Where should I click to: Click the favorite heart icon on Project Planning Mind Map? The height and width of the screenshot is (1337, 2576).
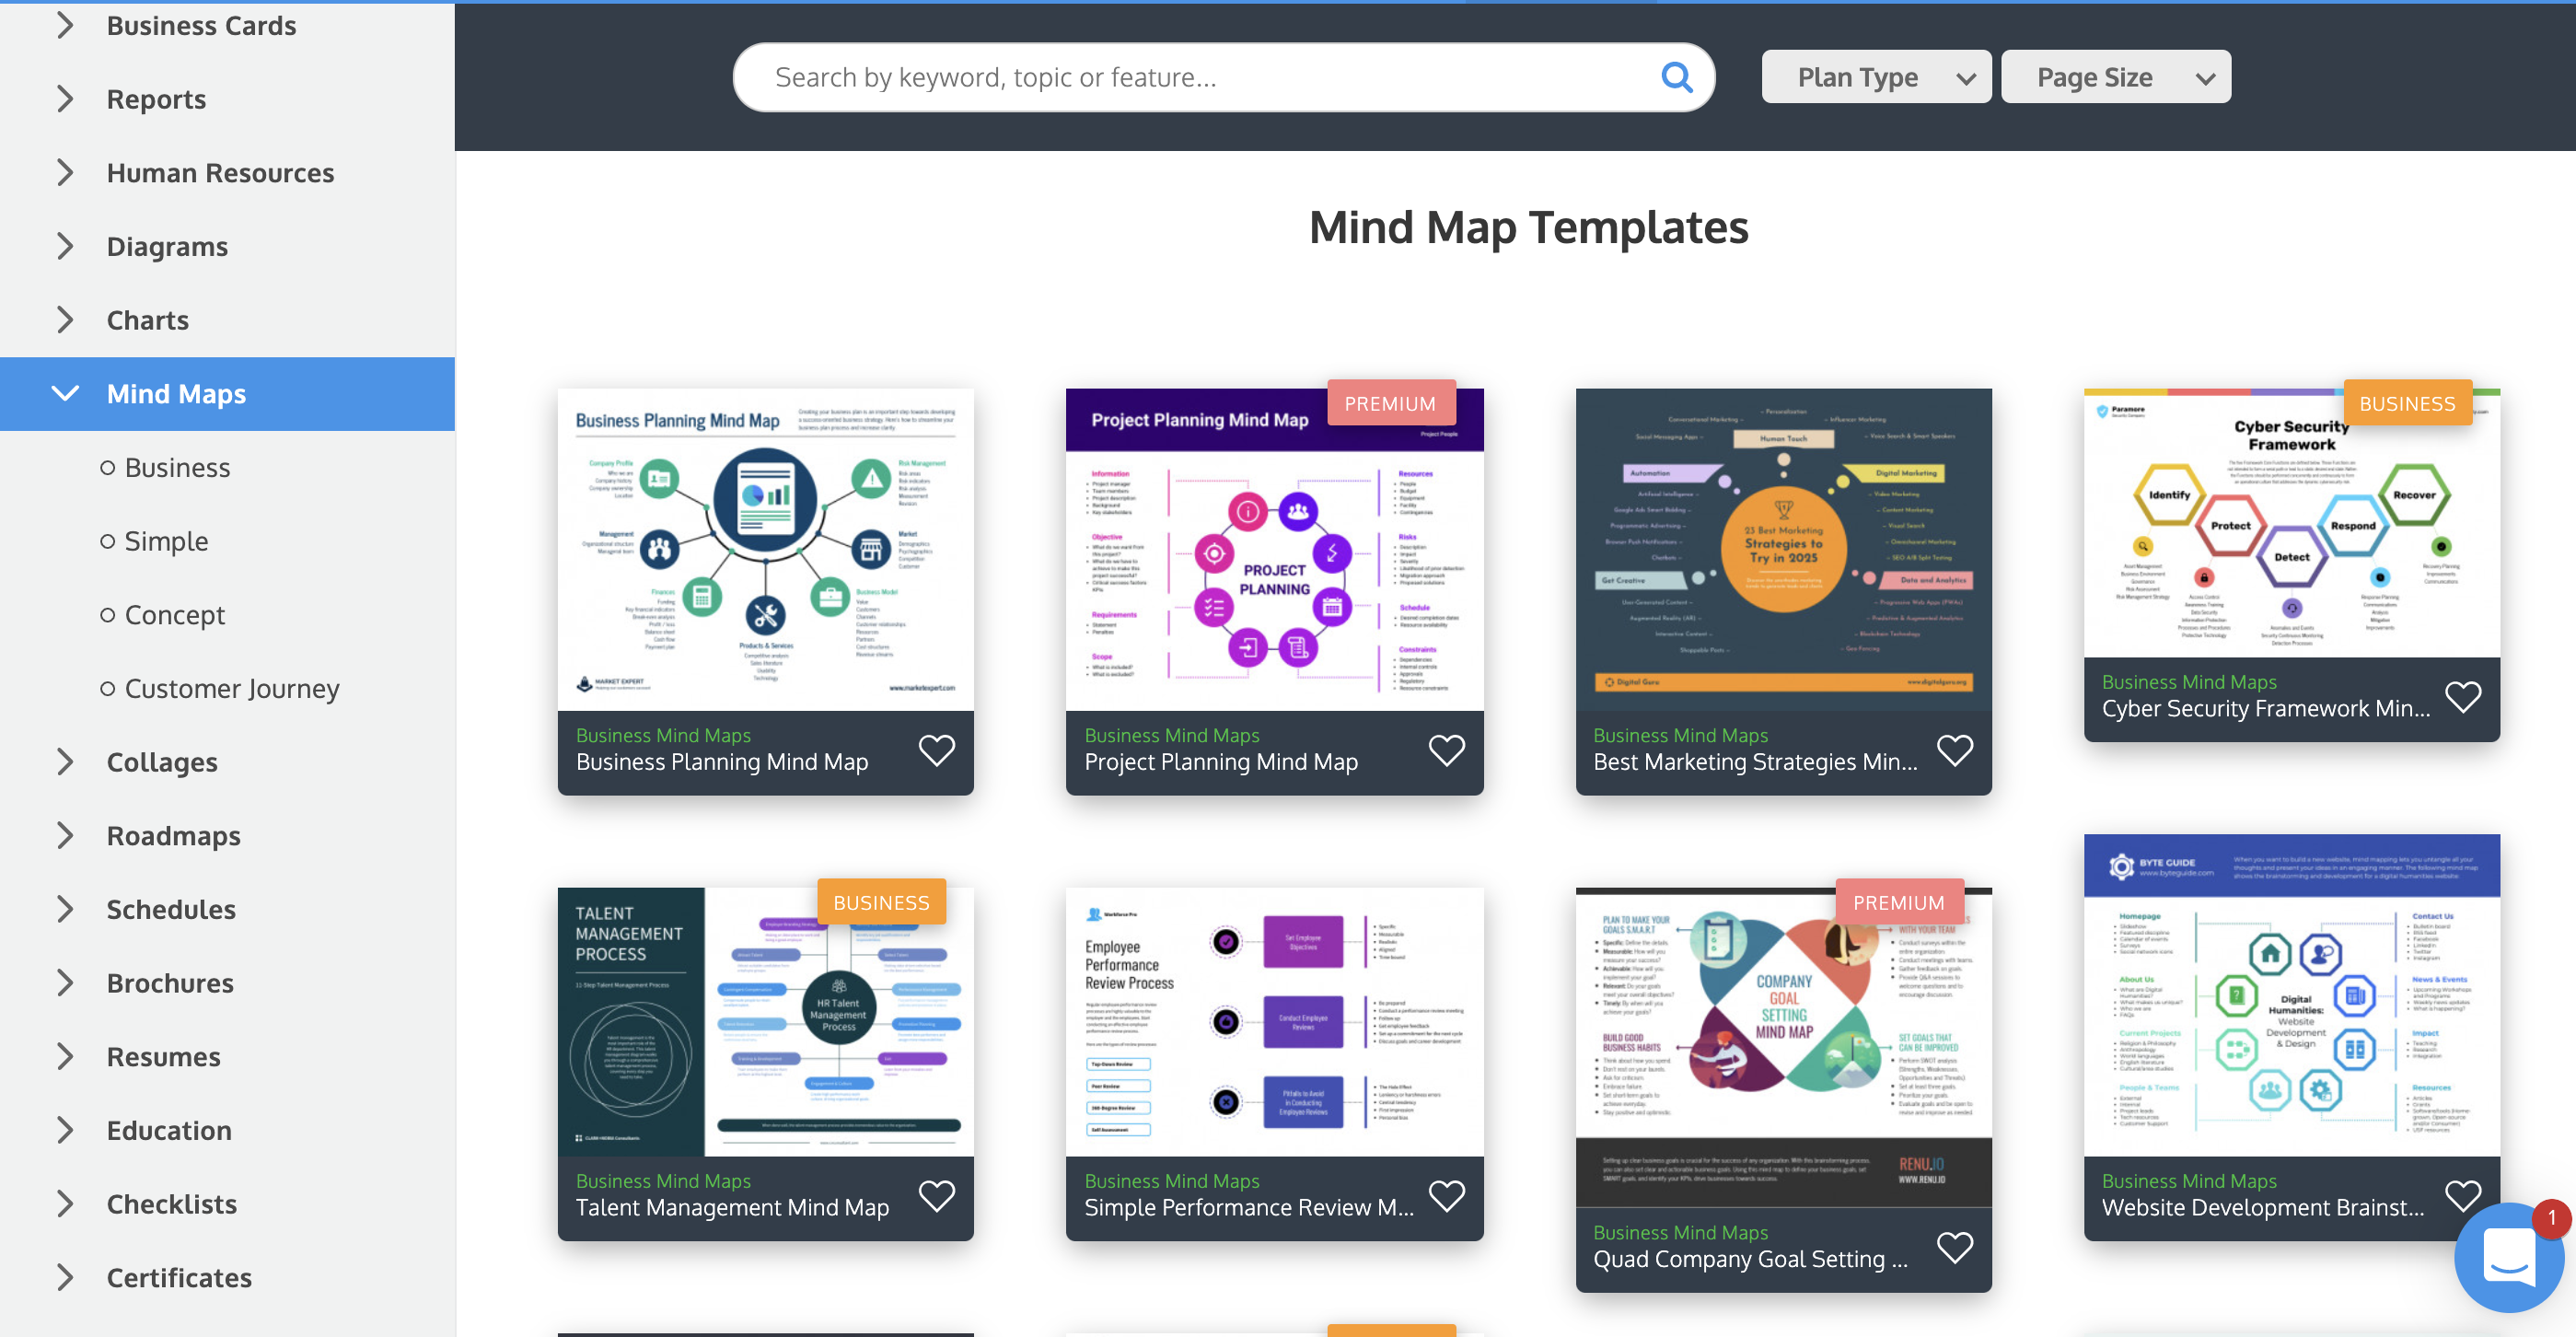click(1446, 750)
